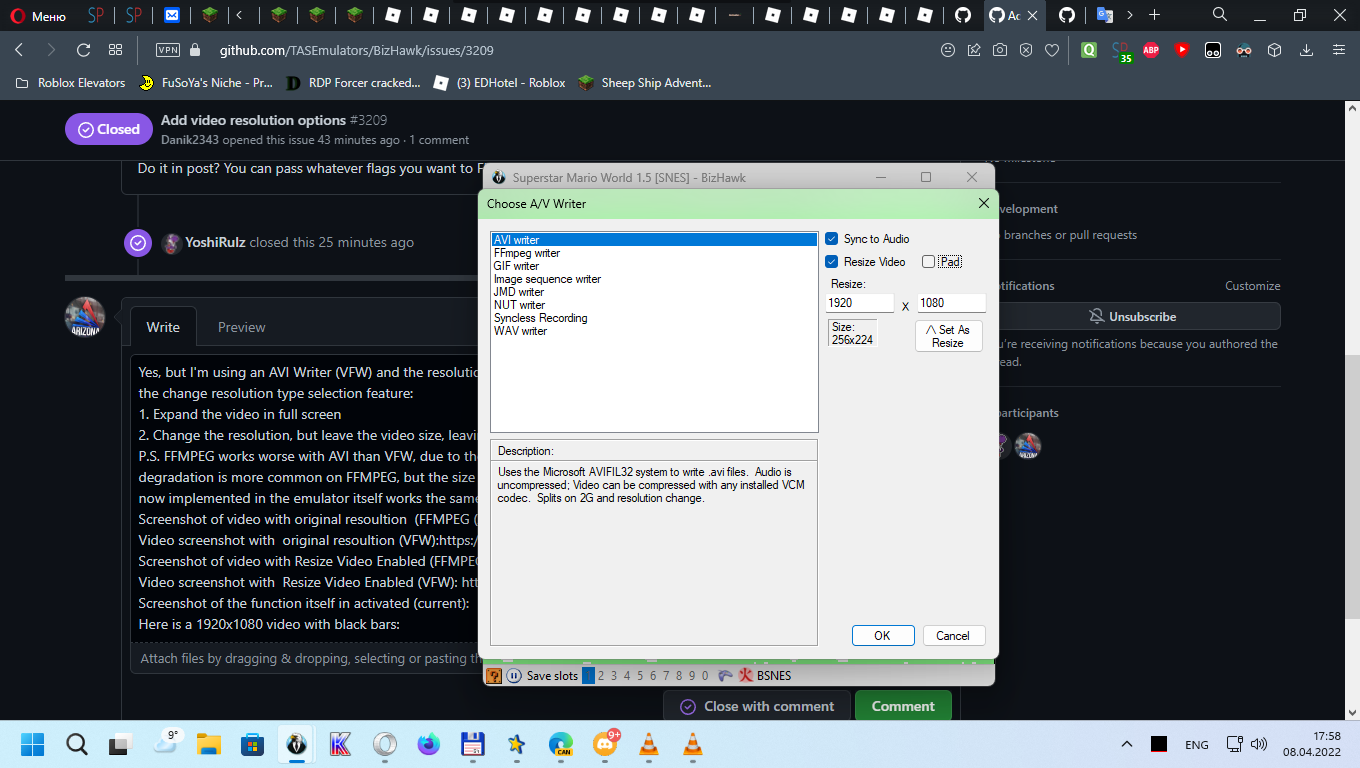The height and width of the screenshot is (768, 1360).
Task: Disable the Sync to Audio checkbox
Action: (832, 238)
